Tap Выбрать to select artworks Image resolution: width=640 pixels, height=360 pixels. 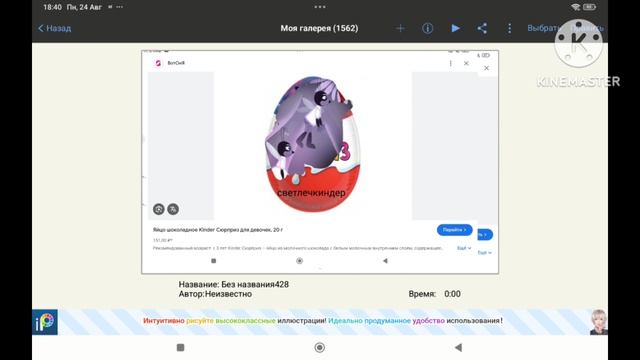tap(543, 28)
